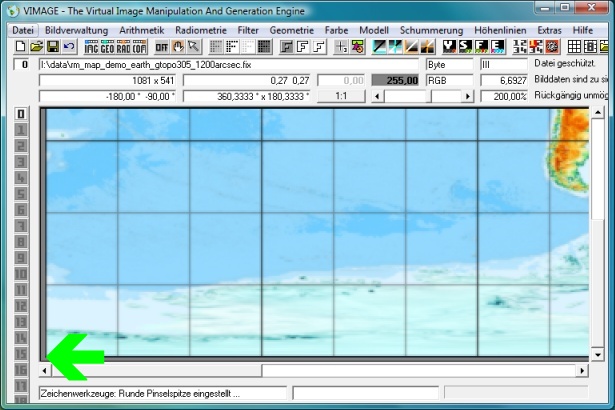The height and width of the screenshot is (410, 615).
Task: Click the 1:1 zoom button
Action: pyautogui.click(x=339, y=96)
